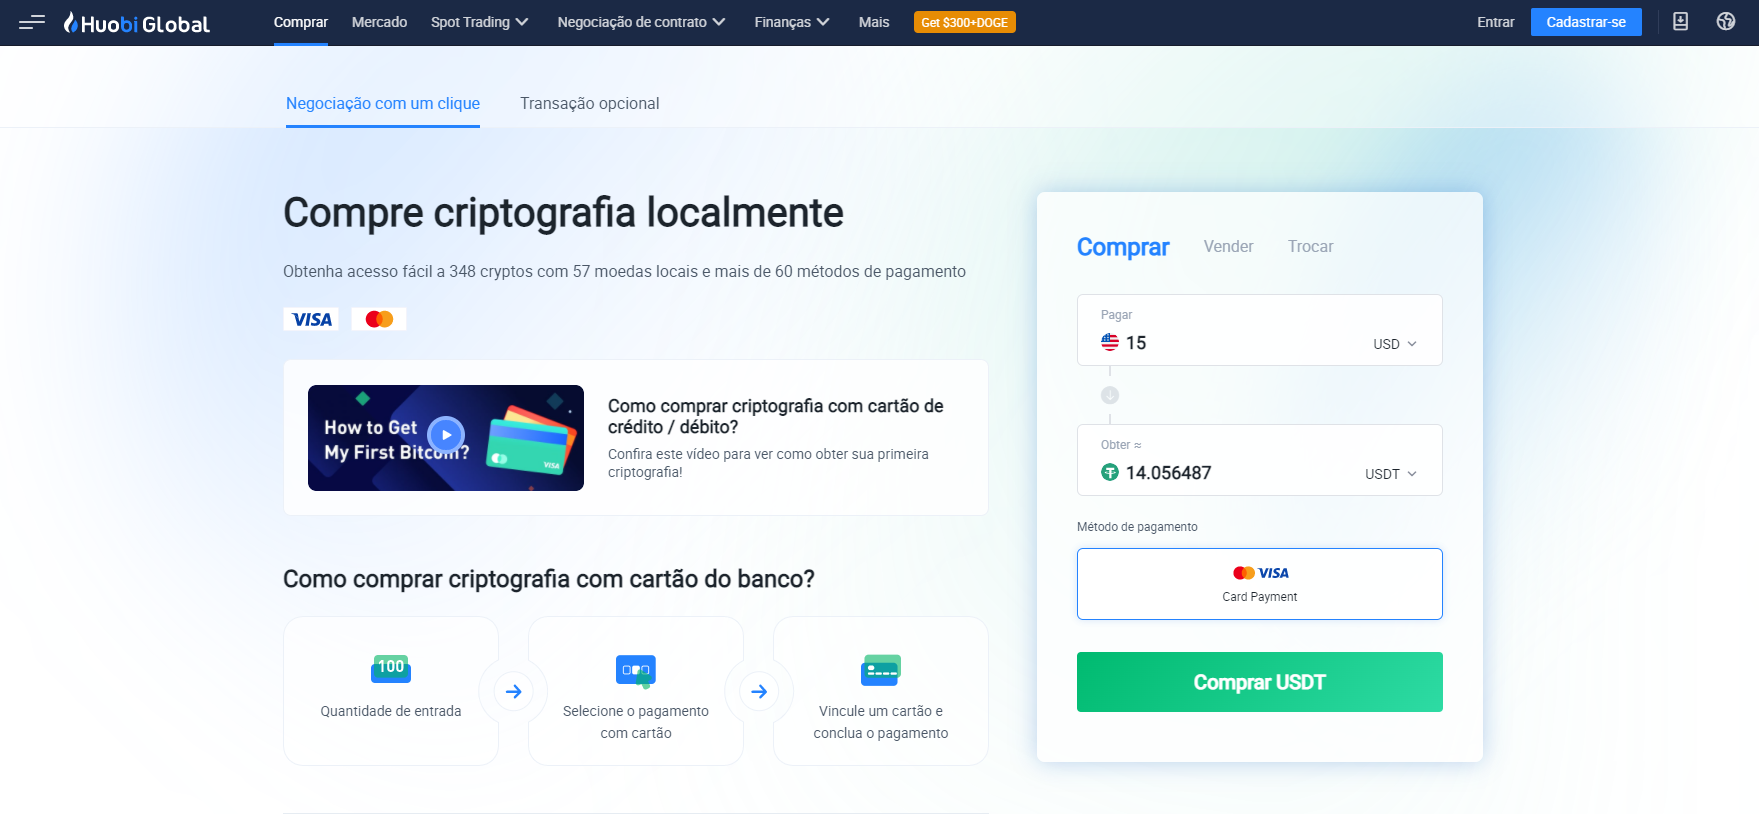
Task: Play the How to Get My First Bitcoin video
Action: click(446, 435)
